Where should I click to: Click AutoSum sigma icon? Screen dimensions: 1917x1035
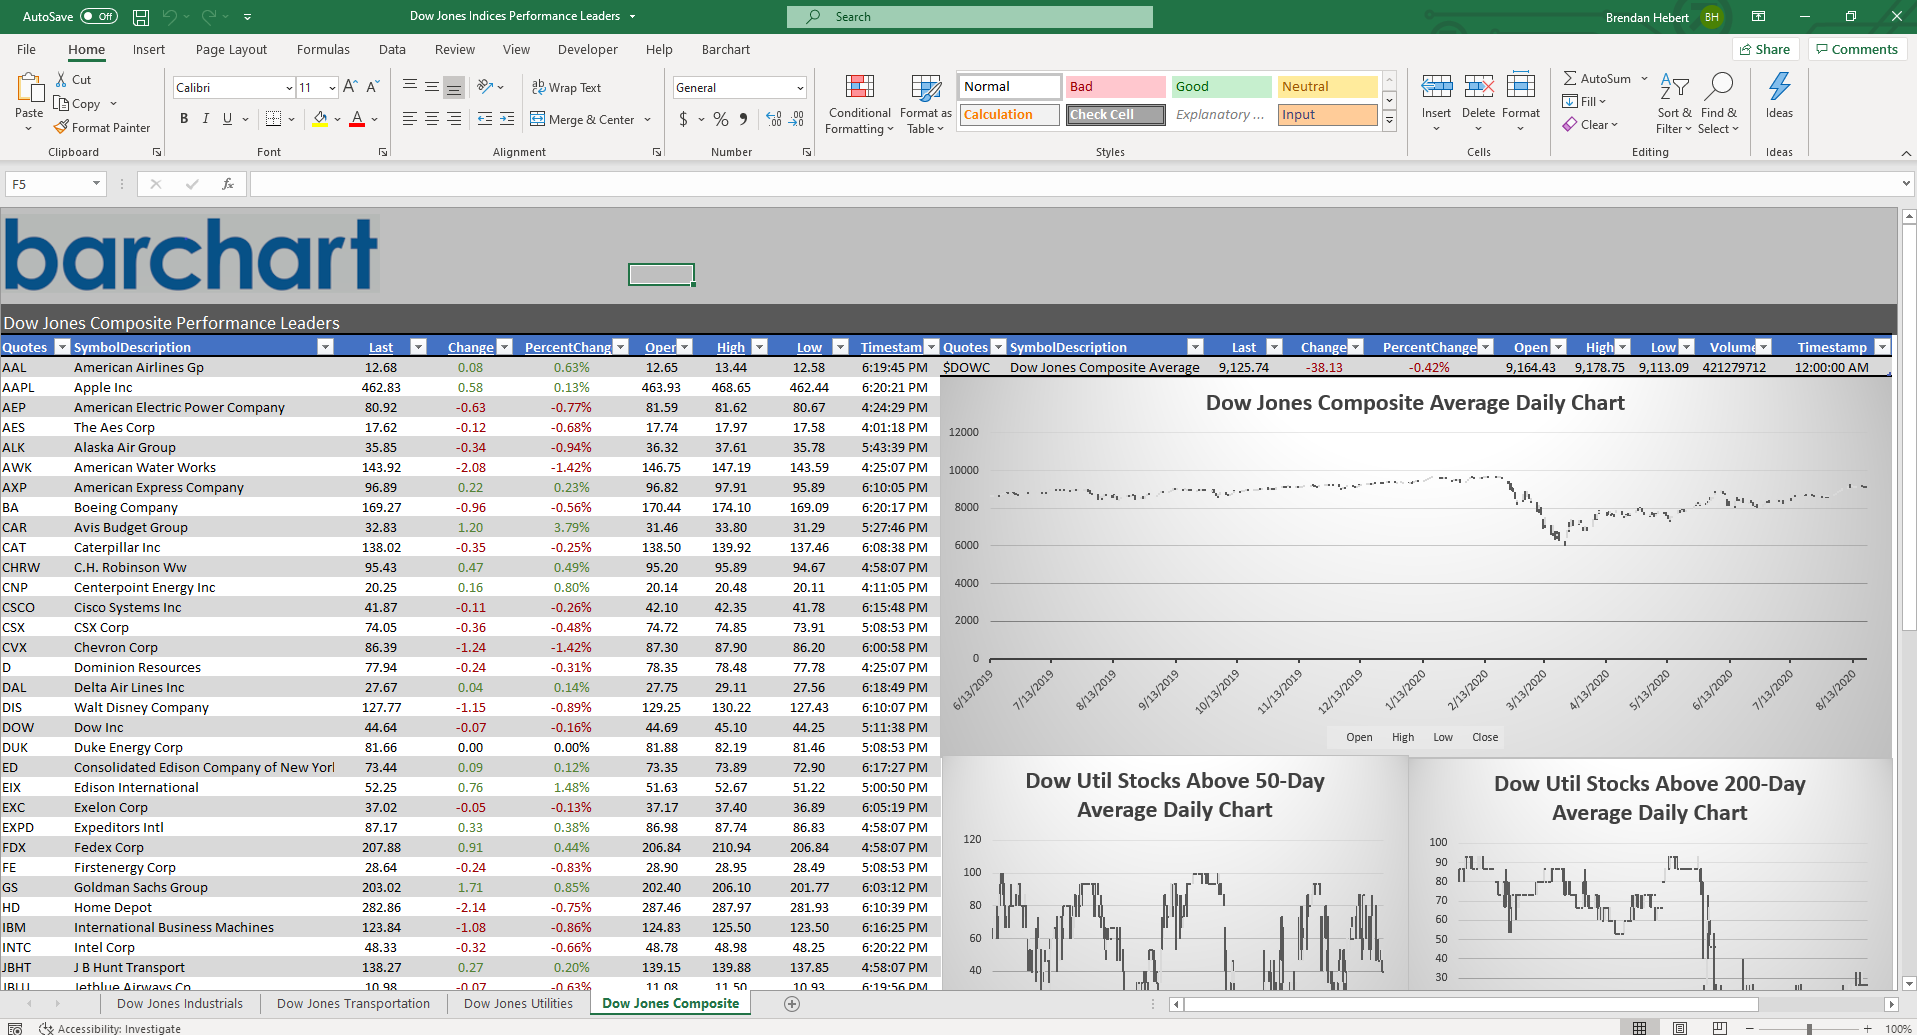coord(1570,78)
